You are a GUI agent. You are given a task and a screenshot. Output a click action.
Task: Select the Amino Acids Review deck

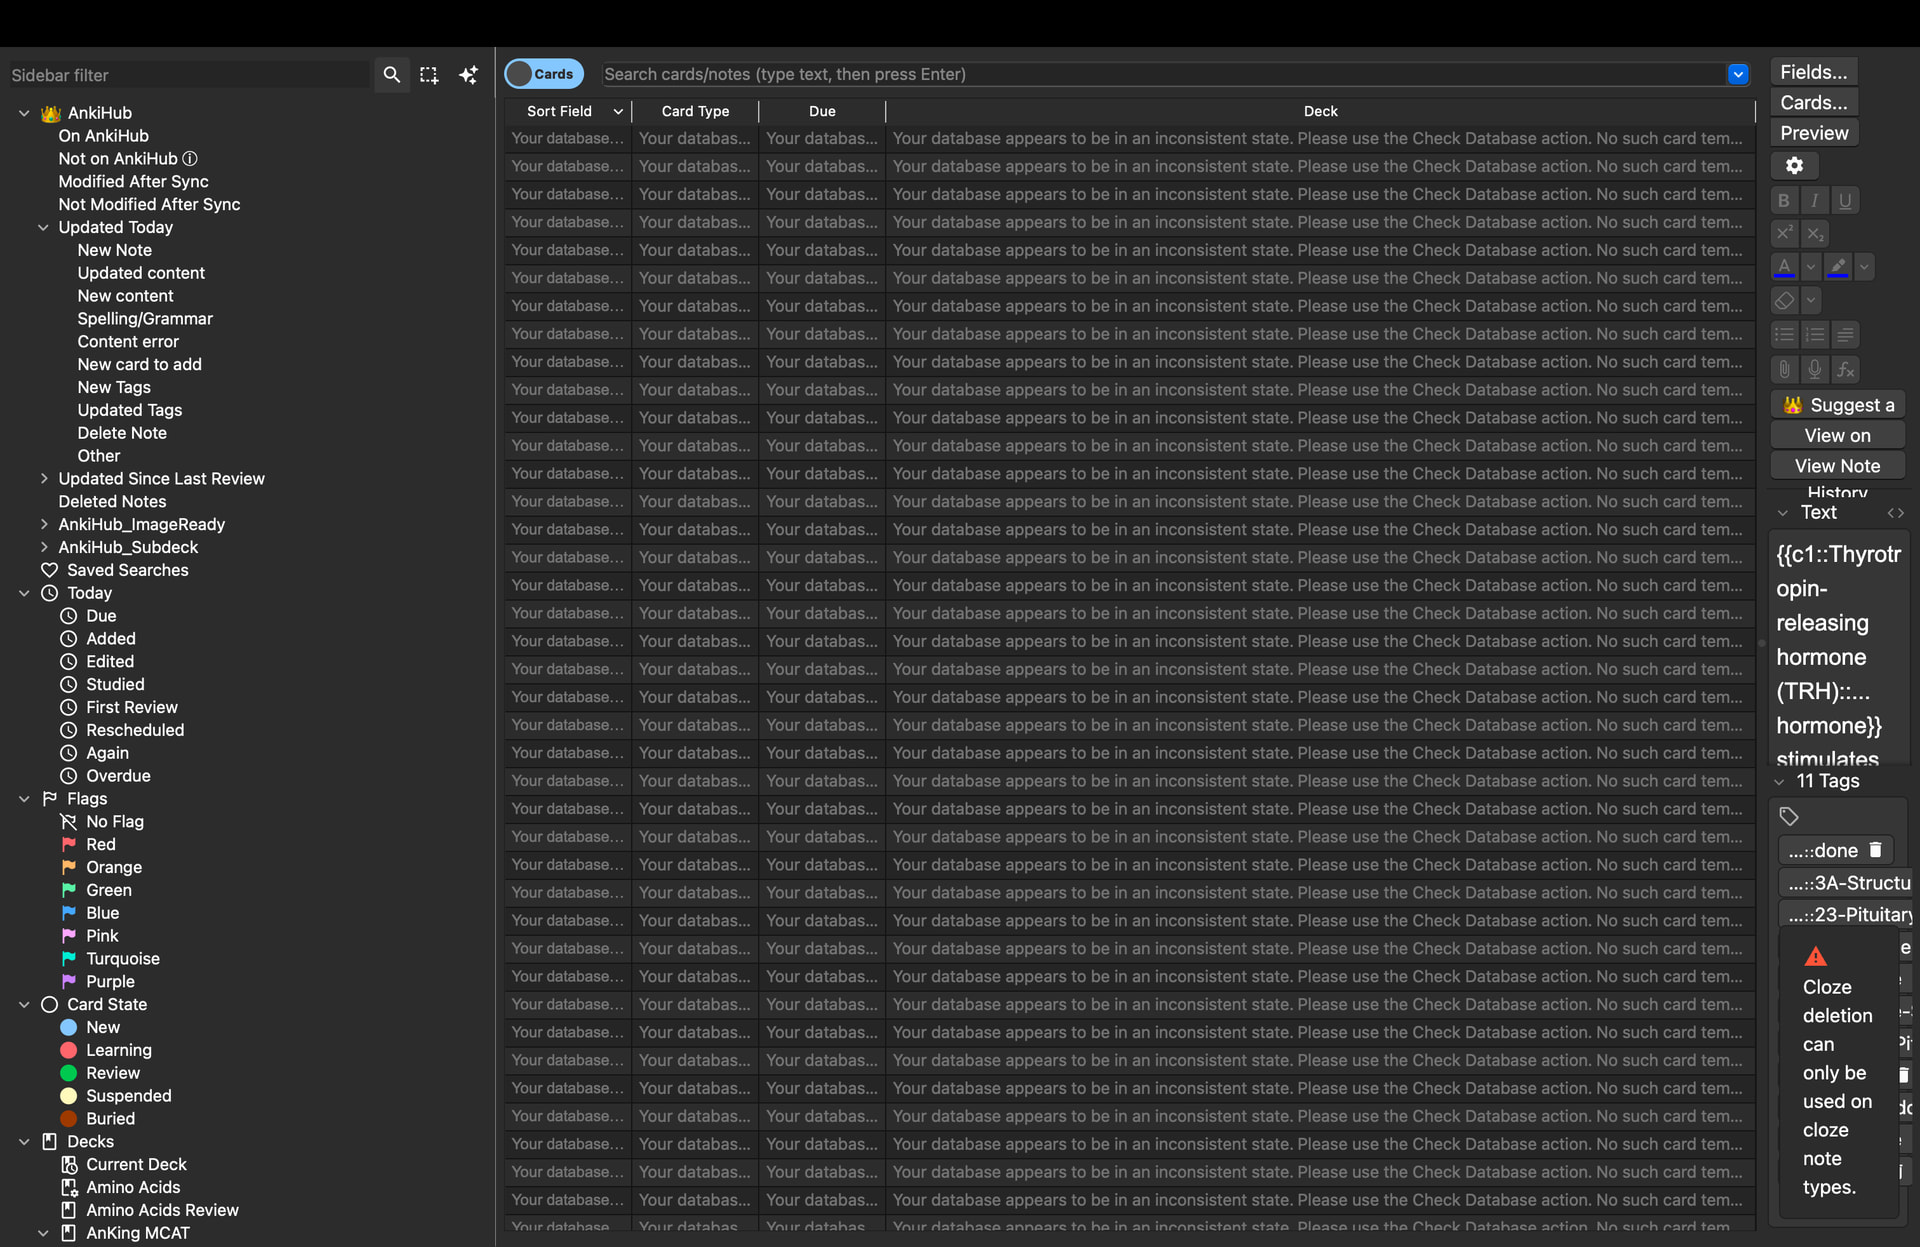pos(162,1210)
